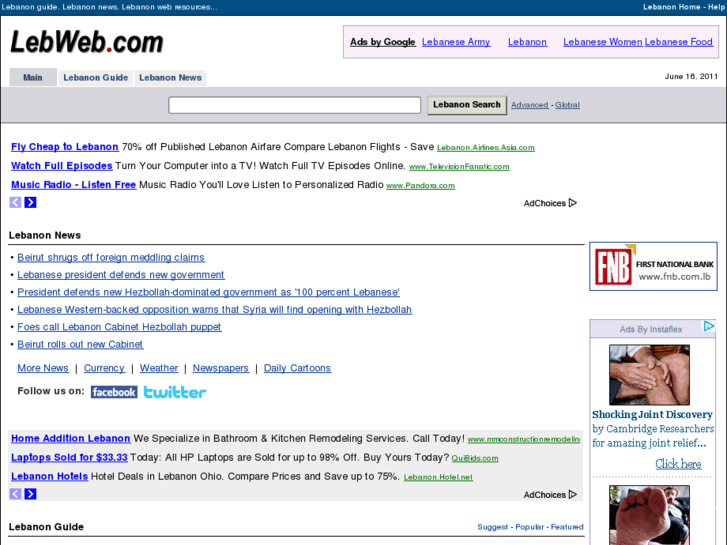
Task: Open Music Radio - Listen Free ad
Action: click(x=73, y=185)
